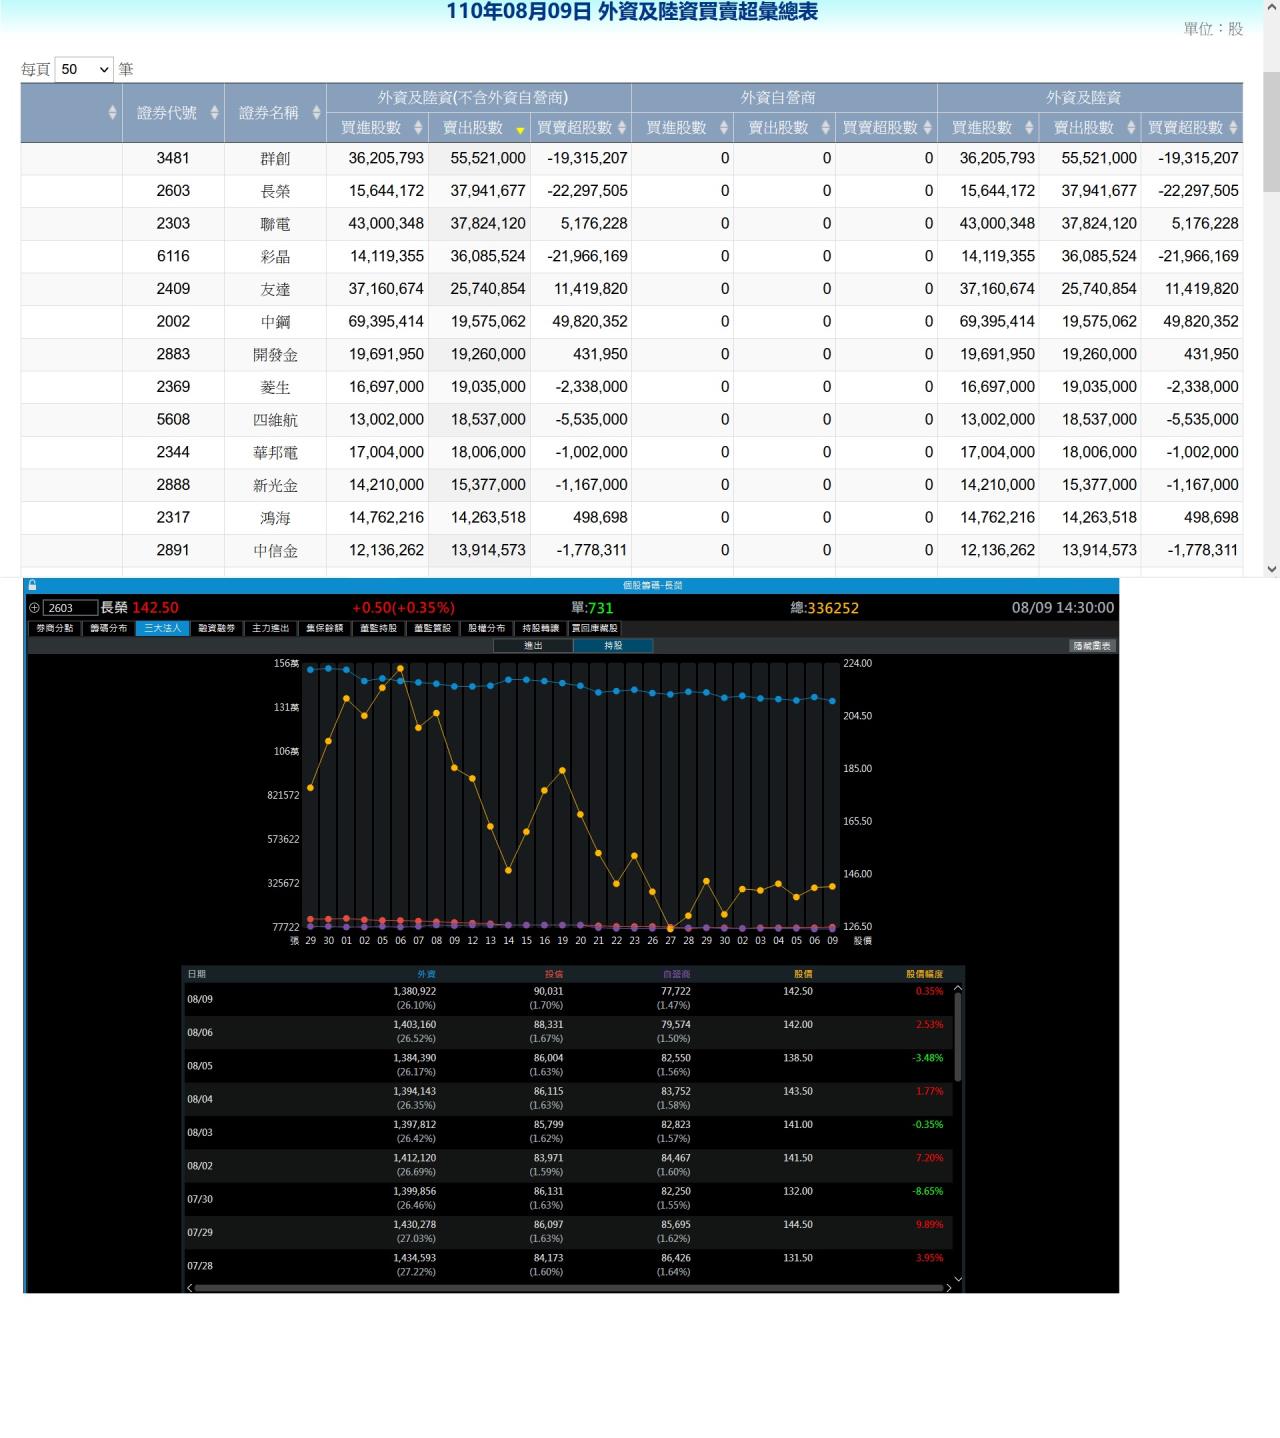Click the stock code input field 2603

tap(70, 608)
